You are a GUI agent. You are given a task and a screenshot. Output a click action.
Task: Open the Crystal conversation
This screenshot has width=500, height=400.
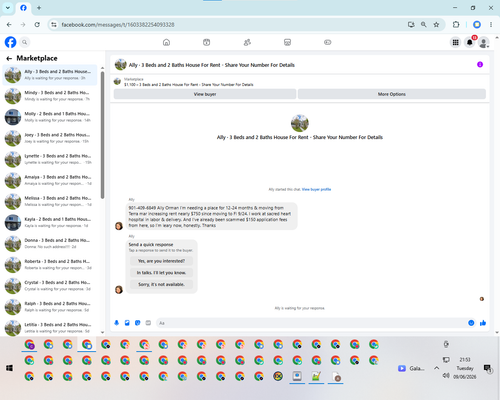50,286
